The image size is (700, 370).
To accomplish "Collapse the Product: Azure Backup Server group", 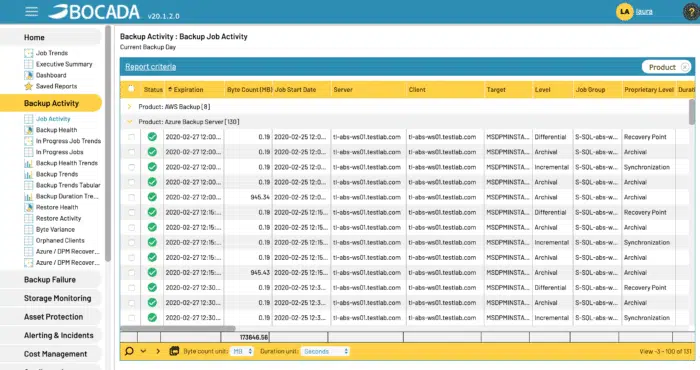I will (129, 121).
